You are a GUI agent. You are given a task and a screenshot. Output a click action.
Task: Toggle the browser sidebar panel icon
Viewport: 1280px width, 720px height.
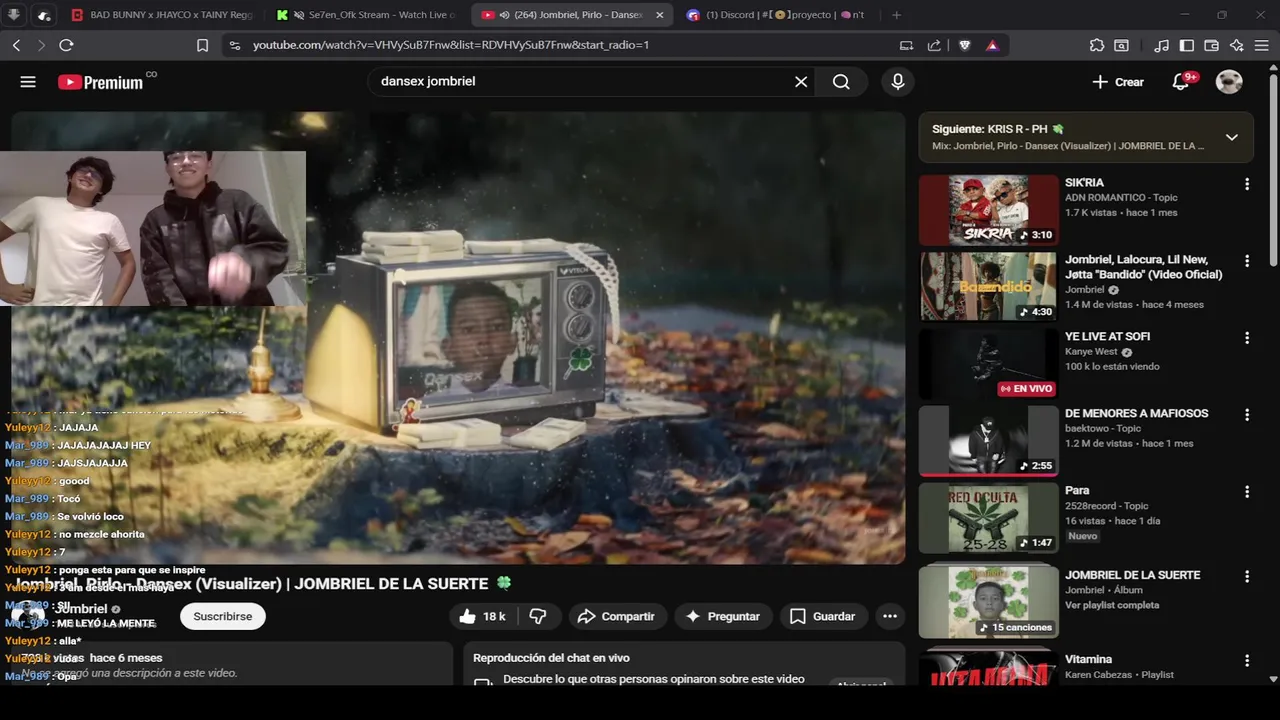1187,45
